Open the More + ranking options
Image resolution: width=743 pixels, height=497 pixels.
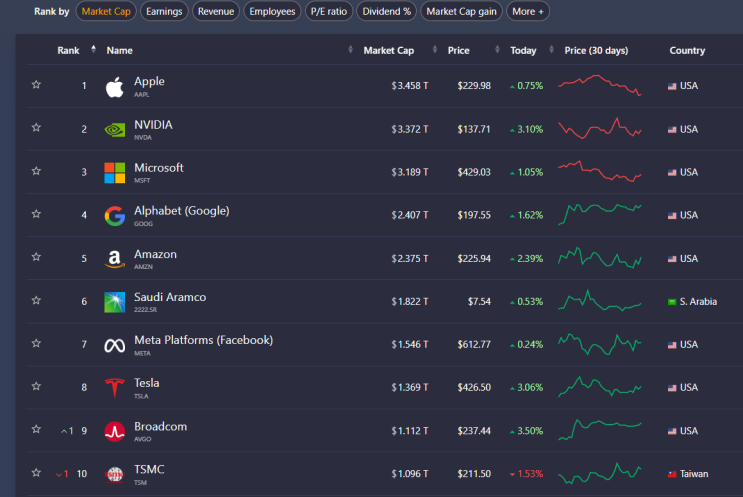pyautogui.click(x=528, y=12)
